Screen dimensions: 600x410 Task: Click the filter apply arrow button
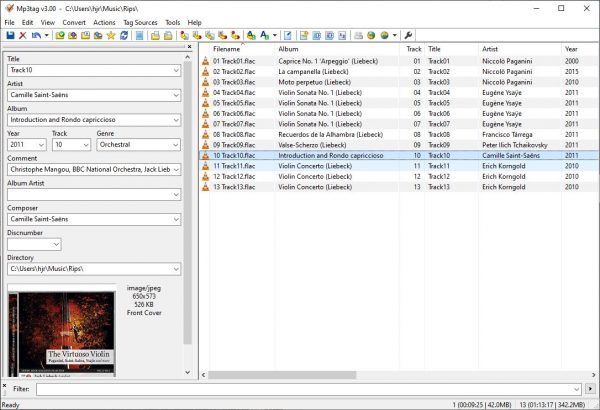(590, 389)
